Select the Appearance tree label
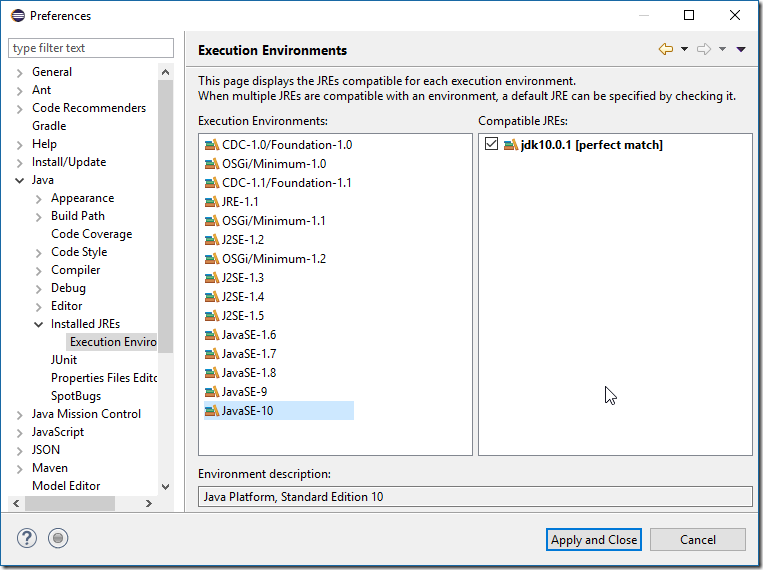Image resolution: width=763 pixels, height=570 pixels. (83, 198)
